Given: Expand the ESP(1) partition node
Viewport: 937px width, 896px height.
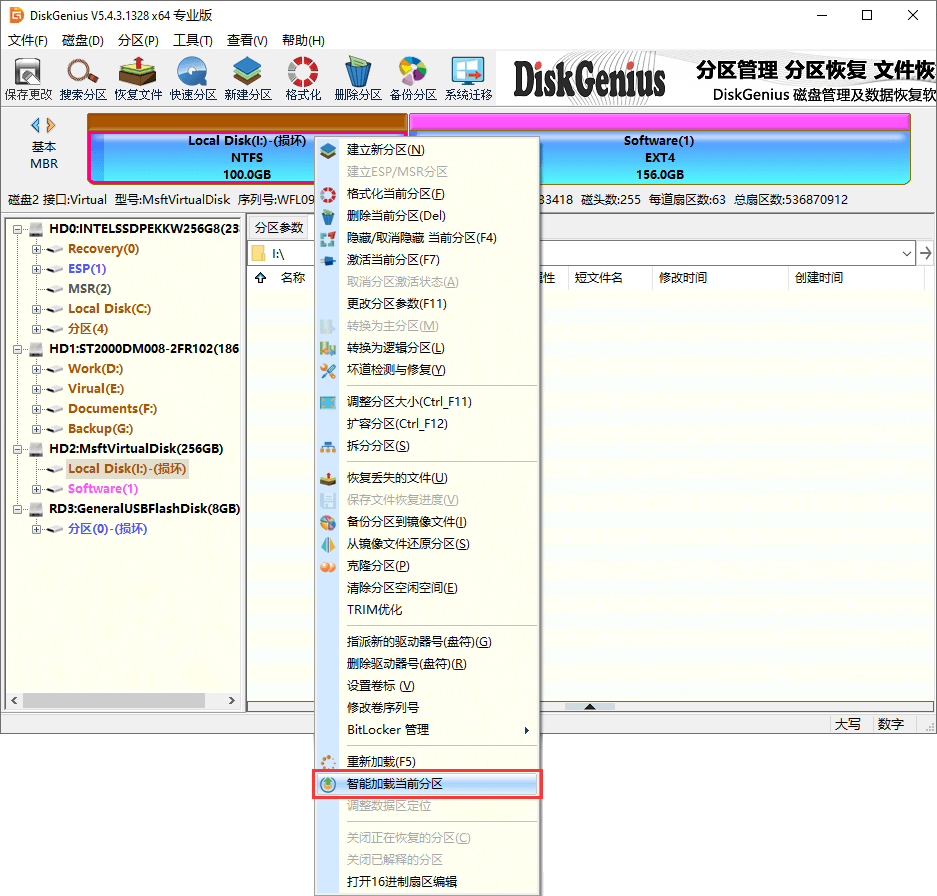Looking at the screenshot, I should pyautogui.click(x=36, y=270).
